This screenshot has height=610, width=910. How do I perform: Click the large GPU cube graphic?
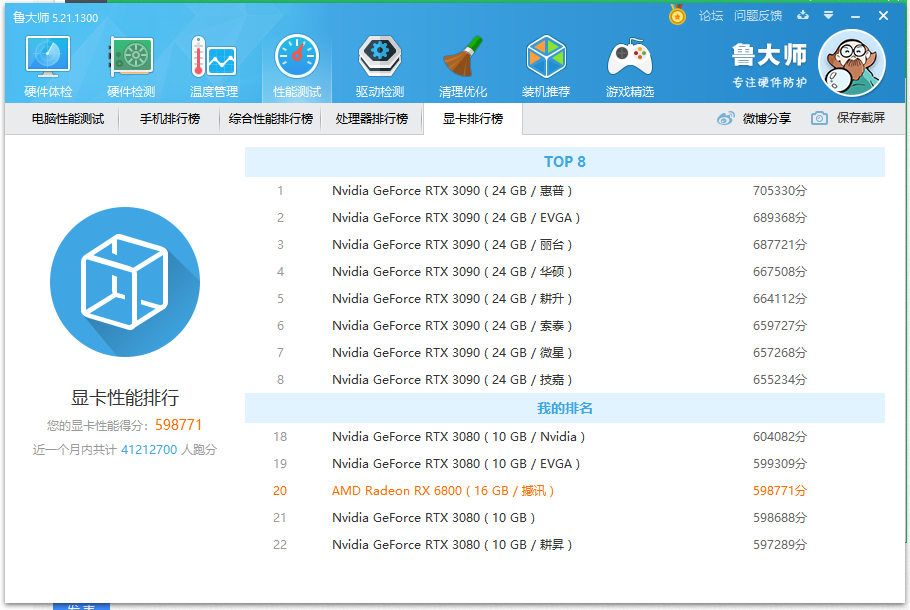pyautogui.click(x=125, y=282)
